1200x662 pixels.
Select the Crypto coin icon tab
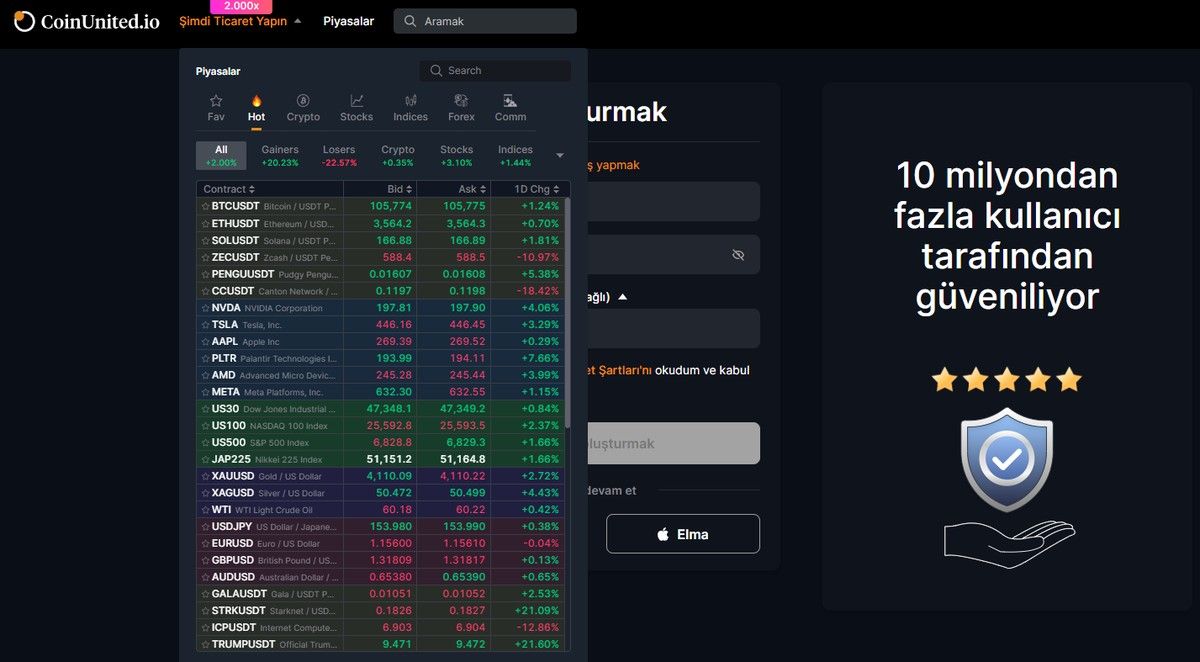coord(303,107)
